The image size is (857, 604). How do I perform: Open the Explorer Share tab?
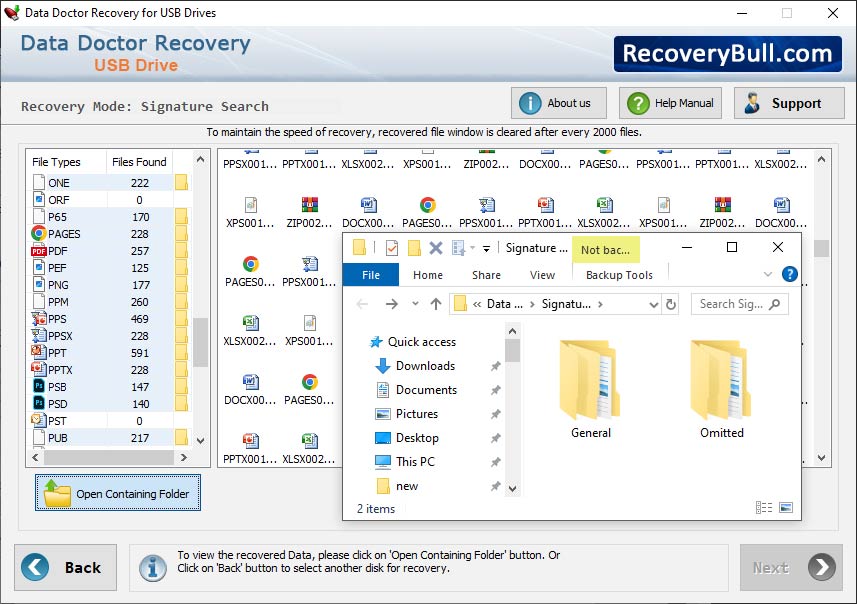point(486,275)
